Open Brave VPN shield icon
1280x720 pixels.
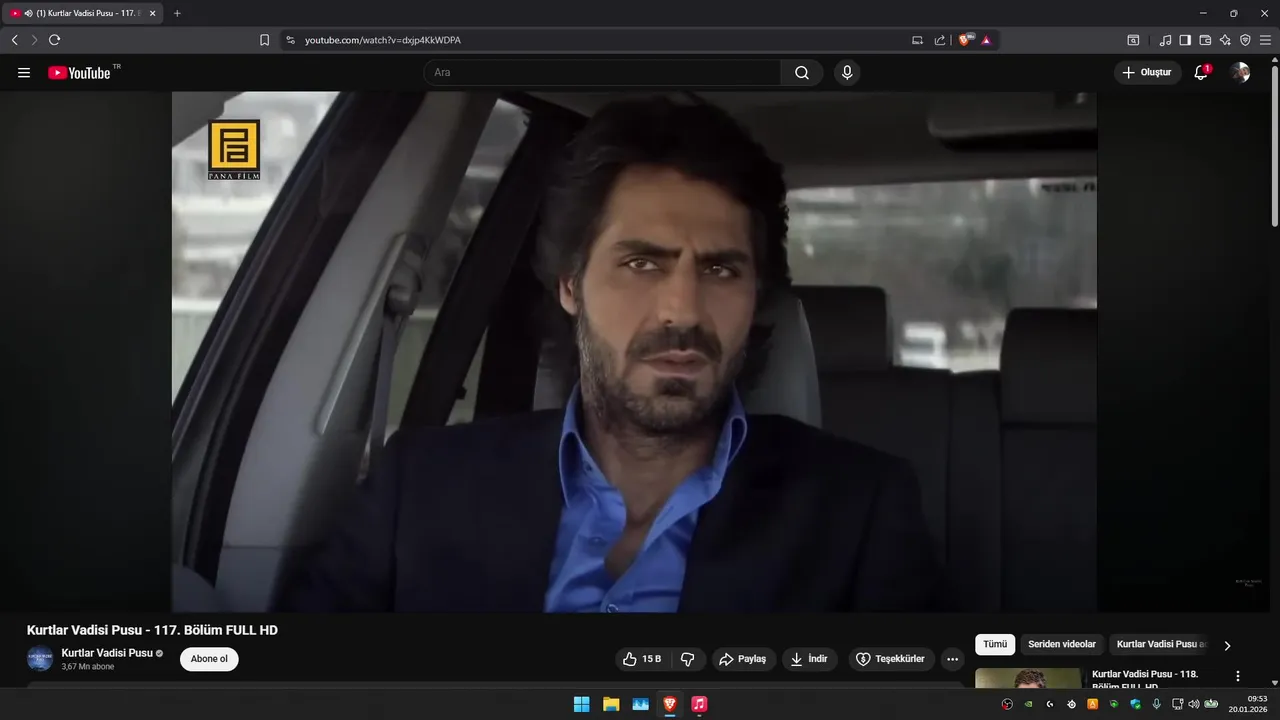pos(1245,40)
